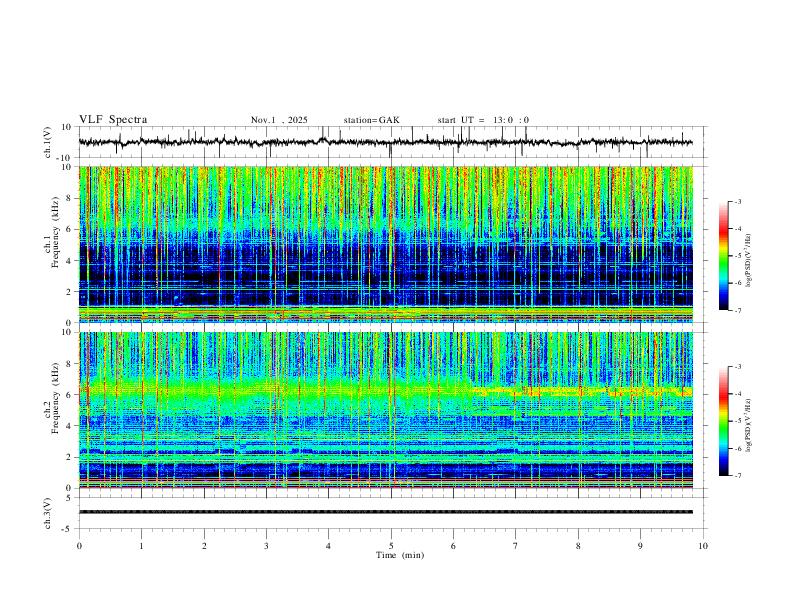Viewport: 792px width, 612px height.
Task: Click the "5" tick on ch.3(V) axis
Action: click(x=70, y=498)
